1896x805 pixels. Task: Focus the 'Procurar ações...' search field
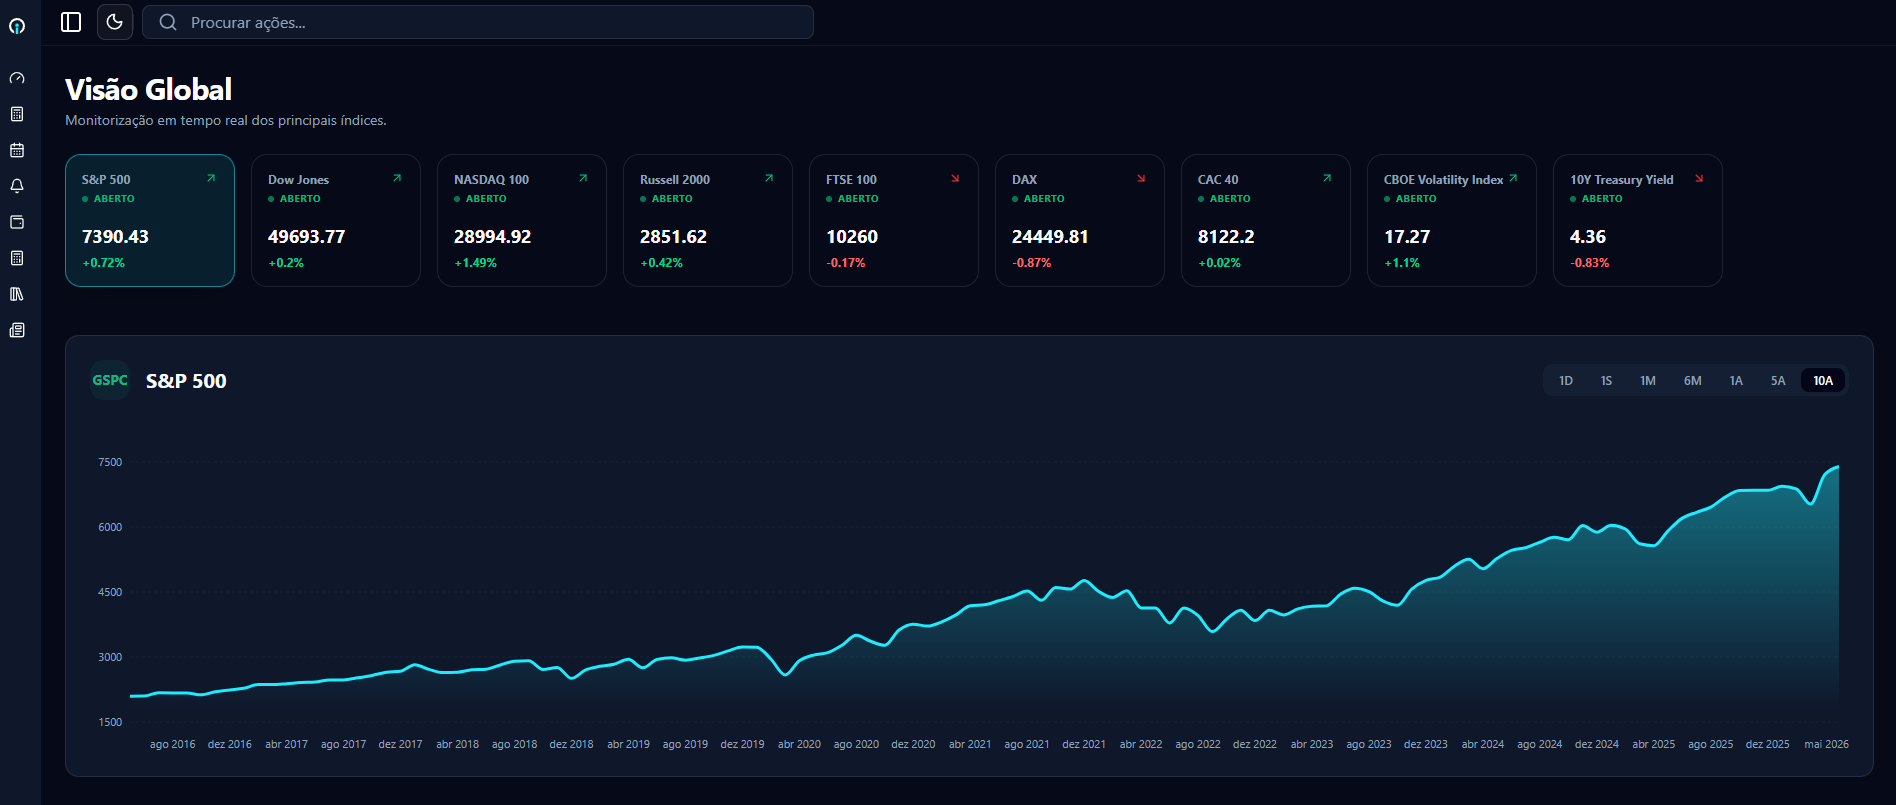click(478, 22)
